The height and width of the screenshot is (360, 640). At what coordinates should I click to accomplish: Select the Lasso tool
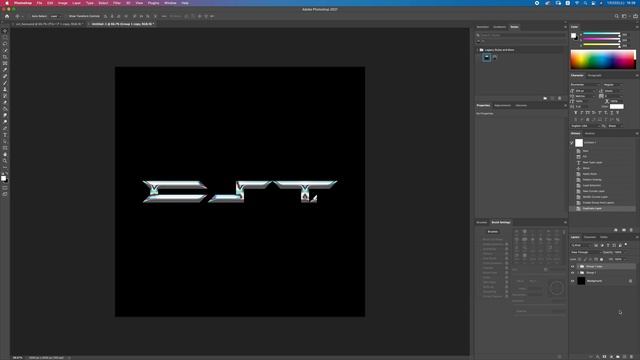[5, 44]
